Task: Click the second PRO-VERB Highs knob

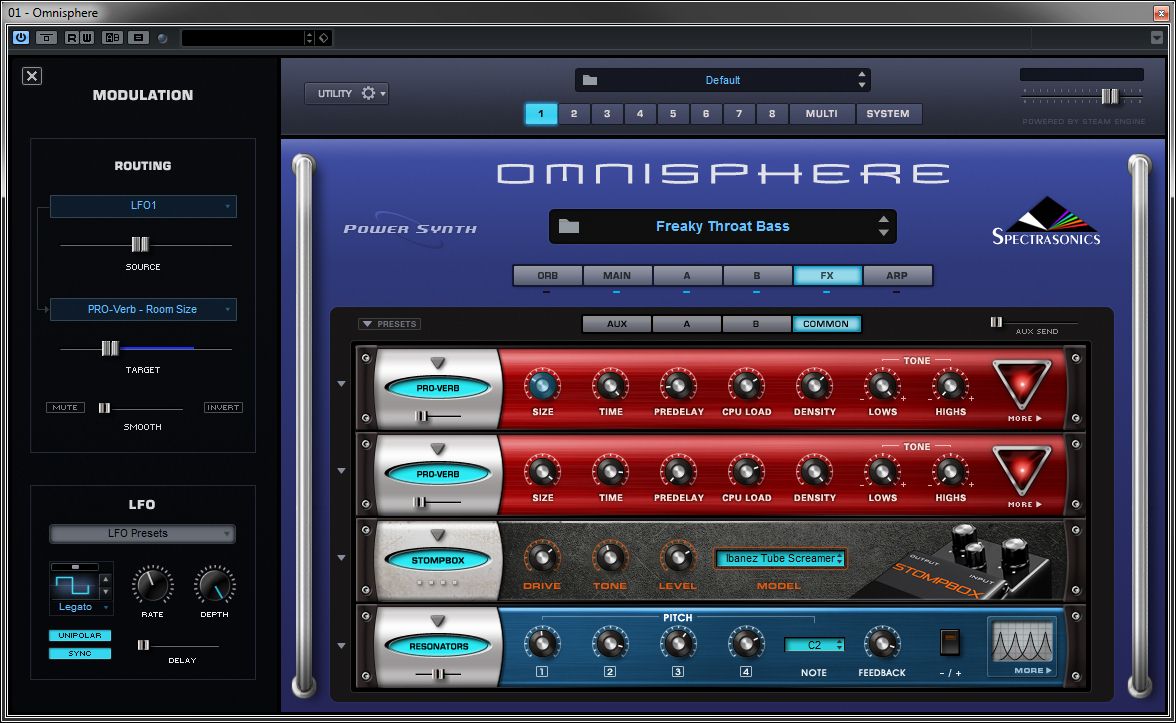Action: (950, 472)
